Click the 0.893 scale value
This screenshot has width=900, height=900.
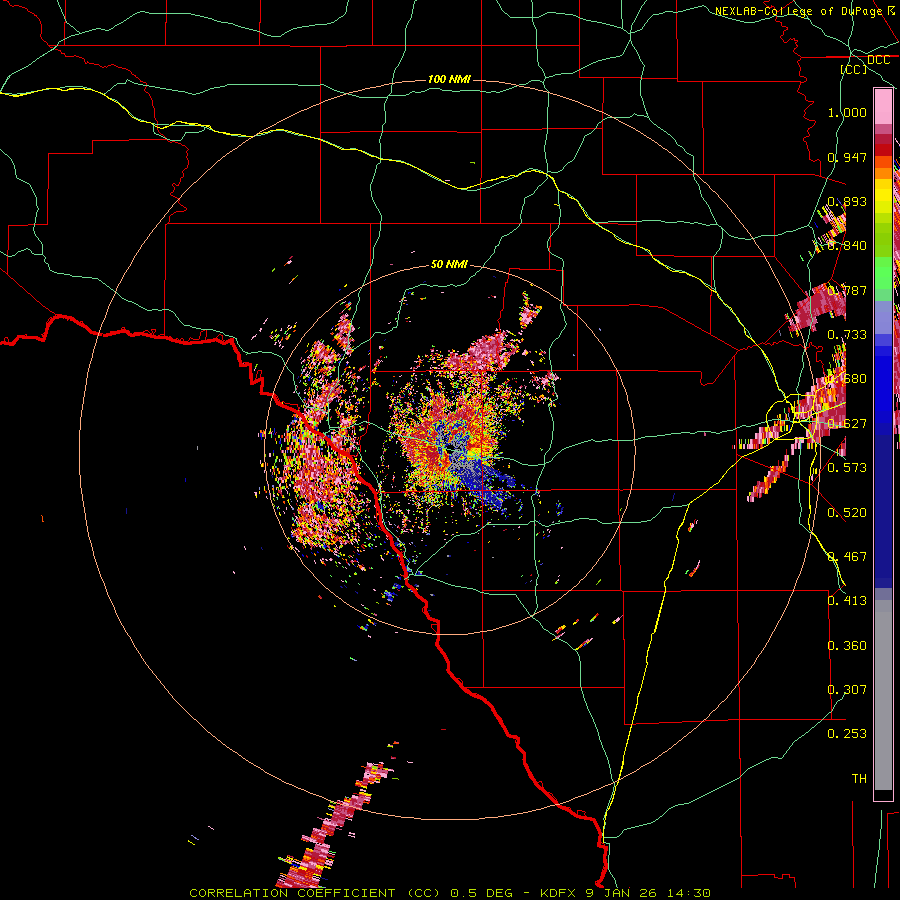click(x=847, y=201)
